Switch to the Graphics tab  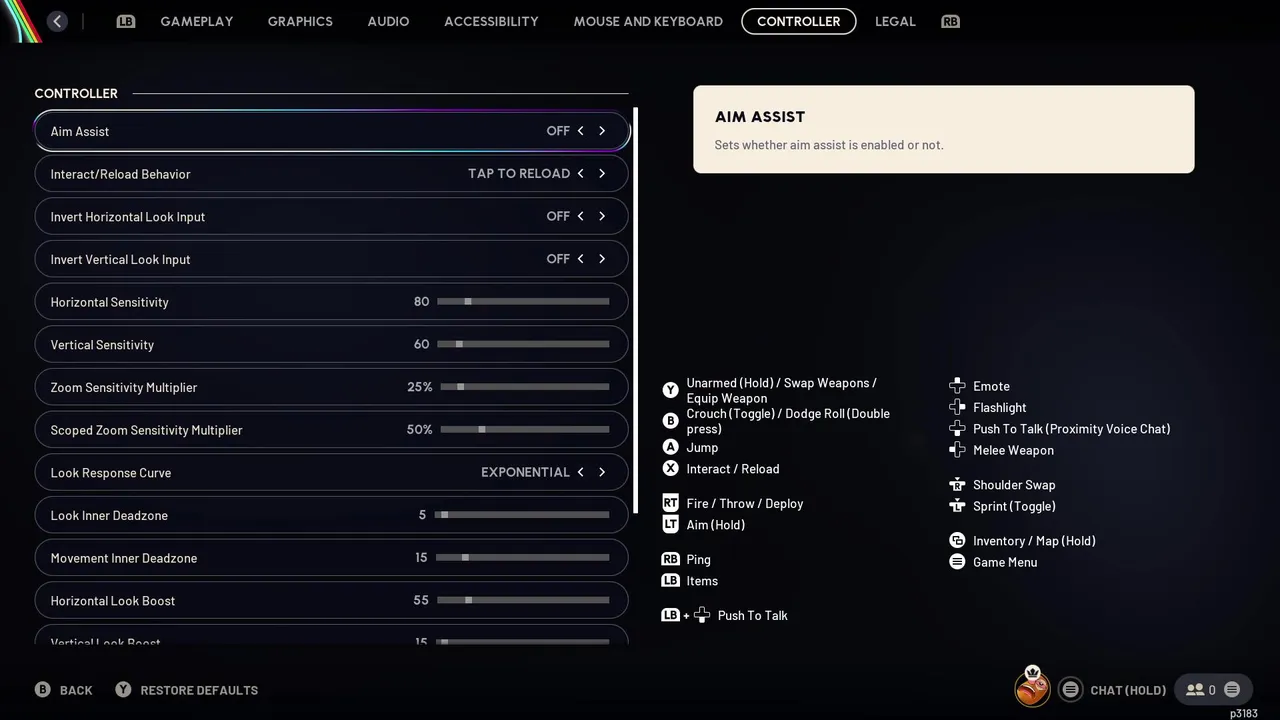300,21
